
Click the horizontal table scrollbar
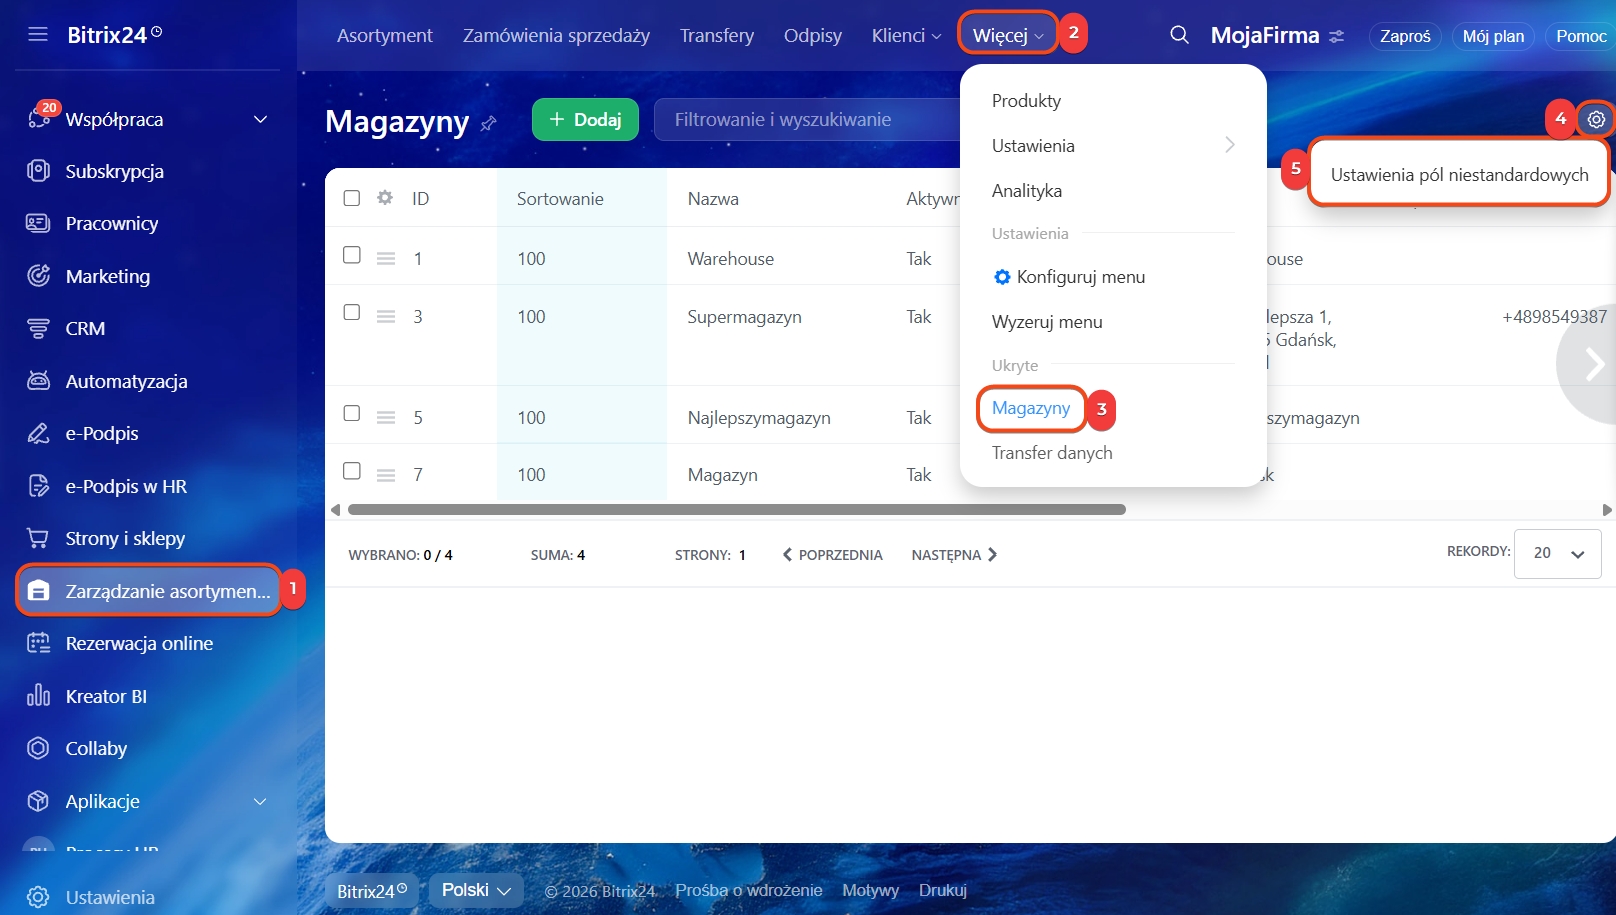click(736, 510)
